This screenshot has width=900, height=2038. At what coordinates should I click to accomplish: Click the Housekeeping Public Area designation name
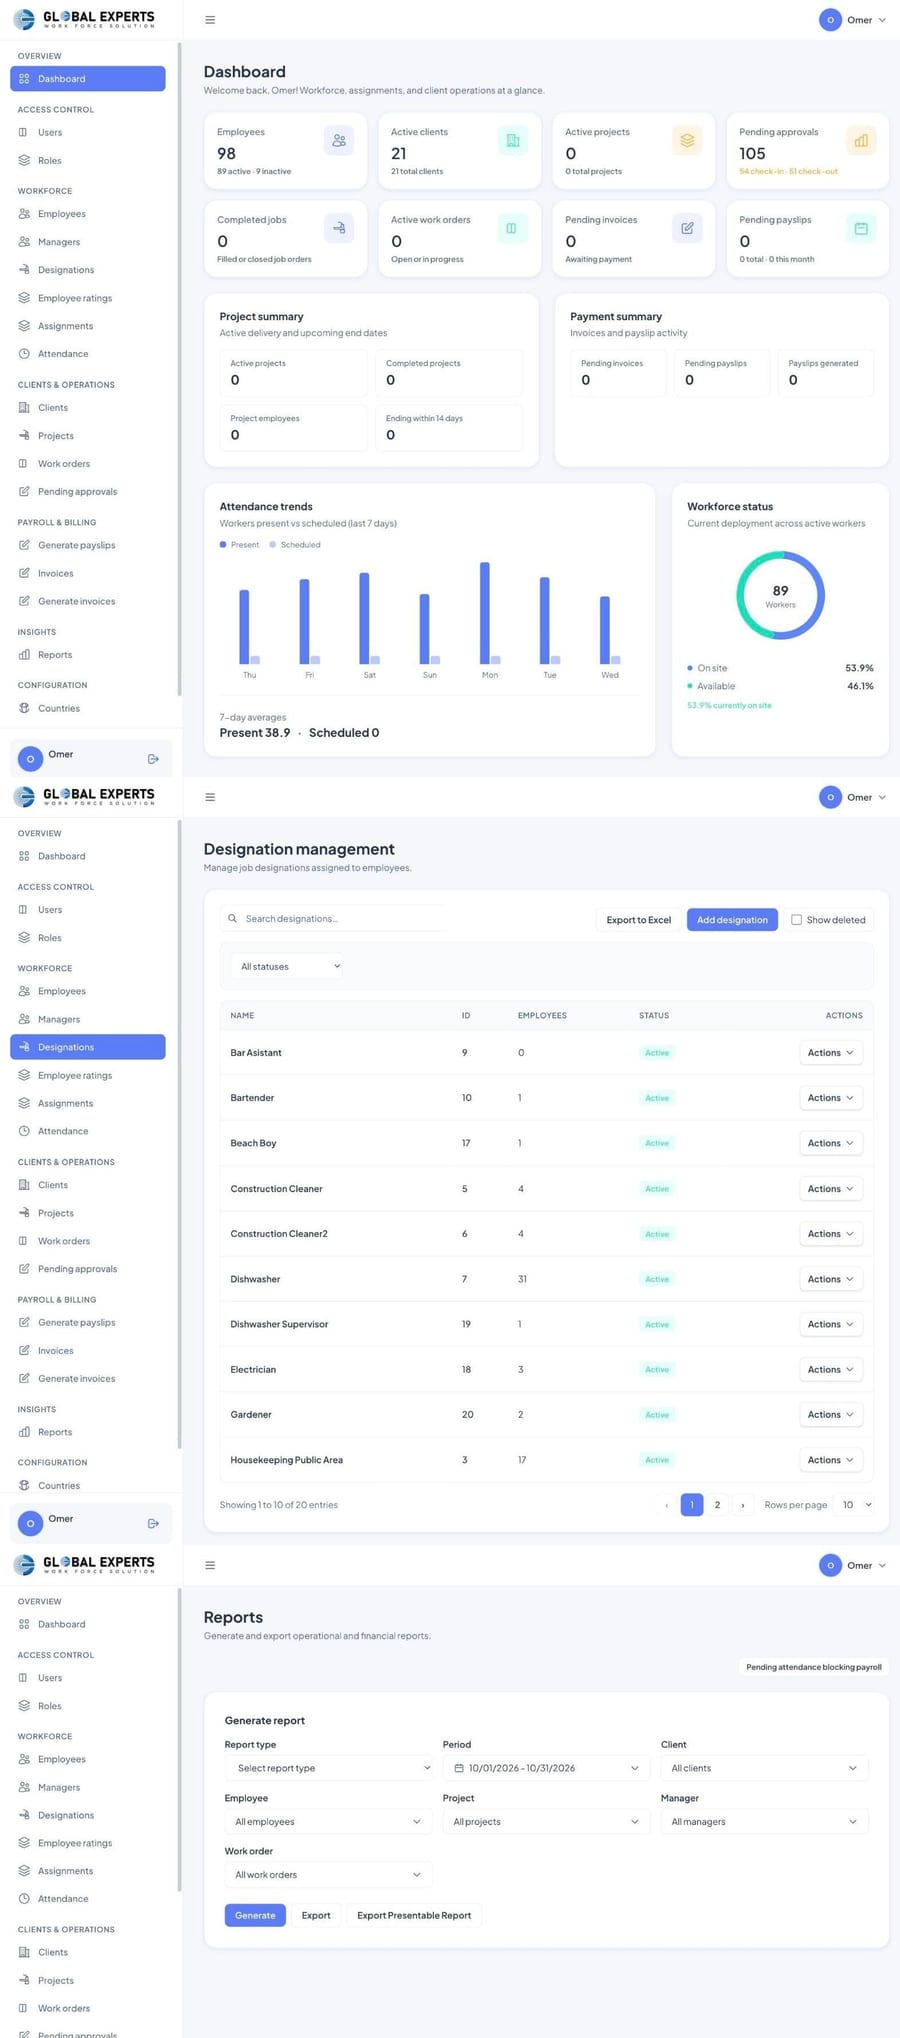coord(287,1460)
